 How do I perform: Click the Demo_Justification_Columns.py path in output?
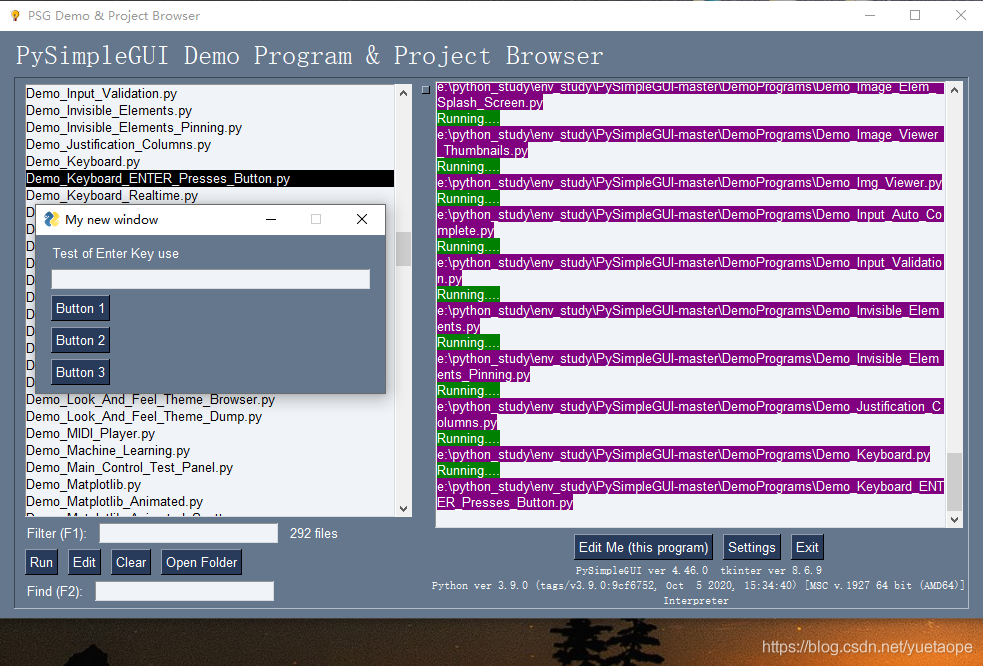(690, 415)
